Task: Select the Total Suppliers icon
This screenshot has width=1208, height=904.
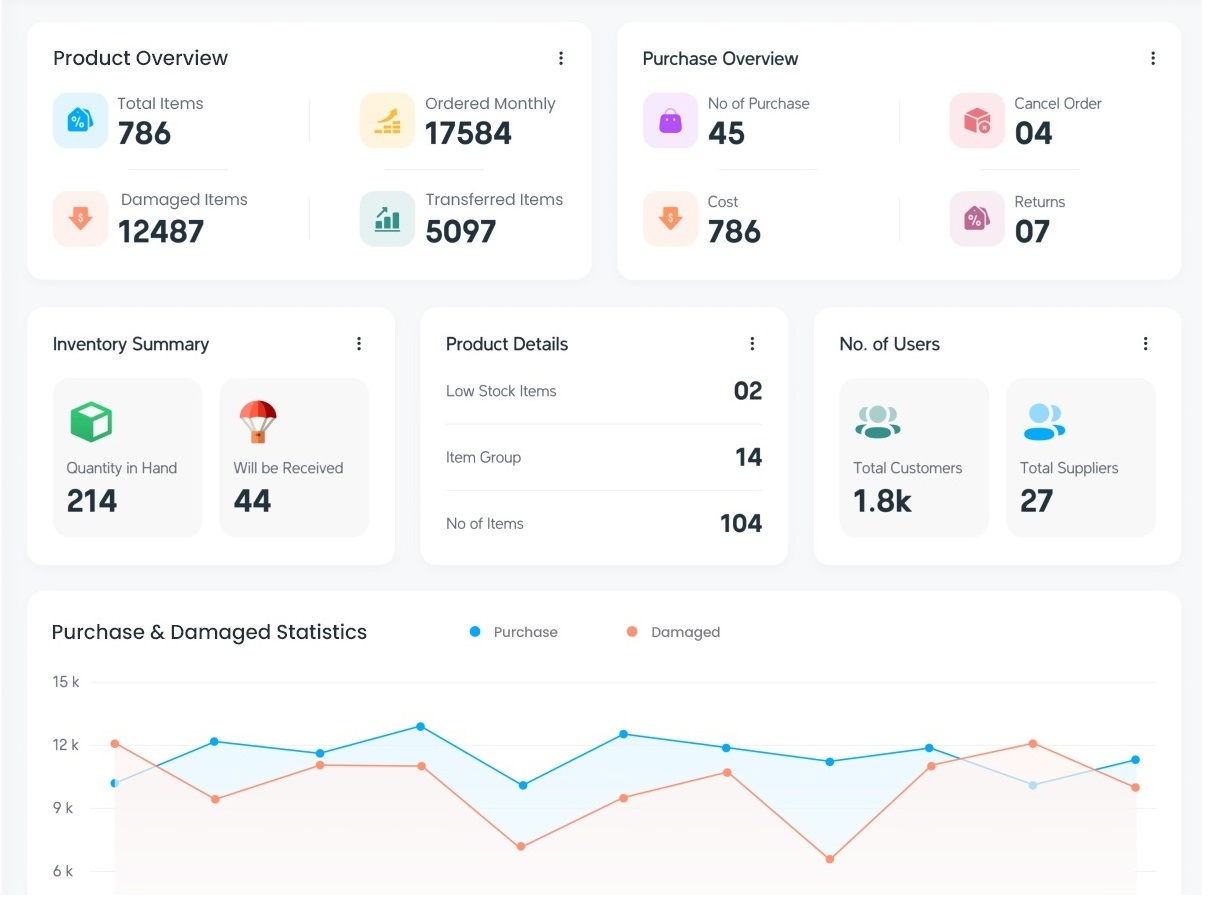Action: coord(1043,422)
